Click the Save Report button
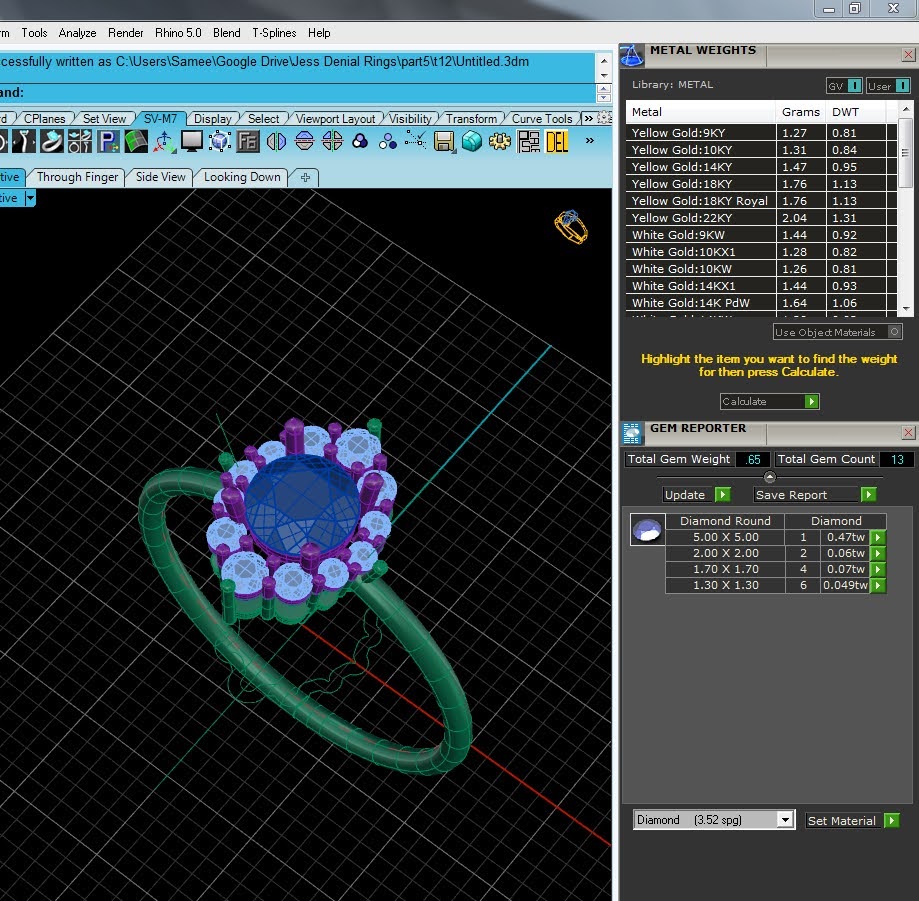This screenshot has width=919, height=901. coord(815,495)
